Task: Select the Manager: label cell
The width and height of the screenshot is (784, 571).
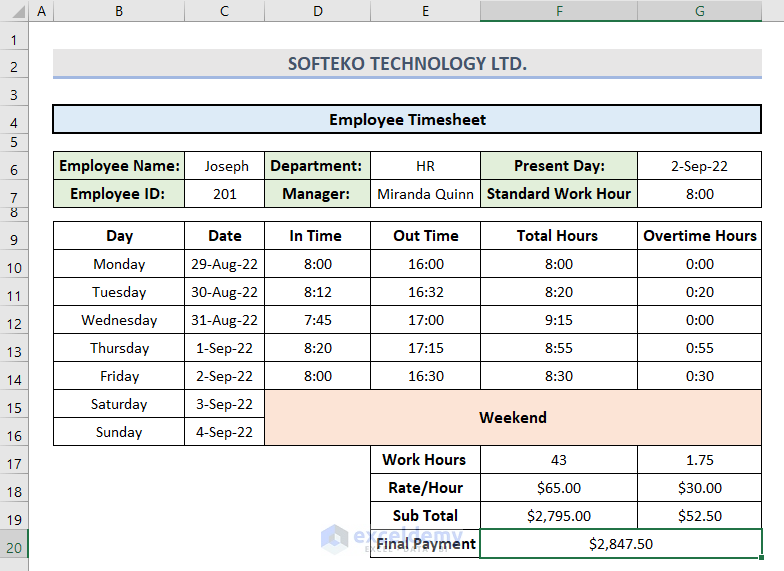Action: 318,194
